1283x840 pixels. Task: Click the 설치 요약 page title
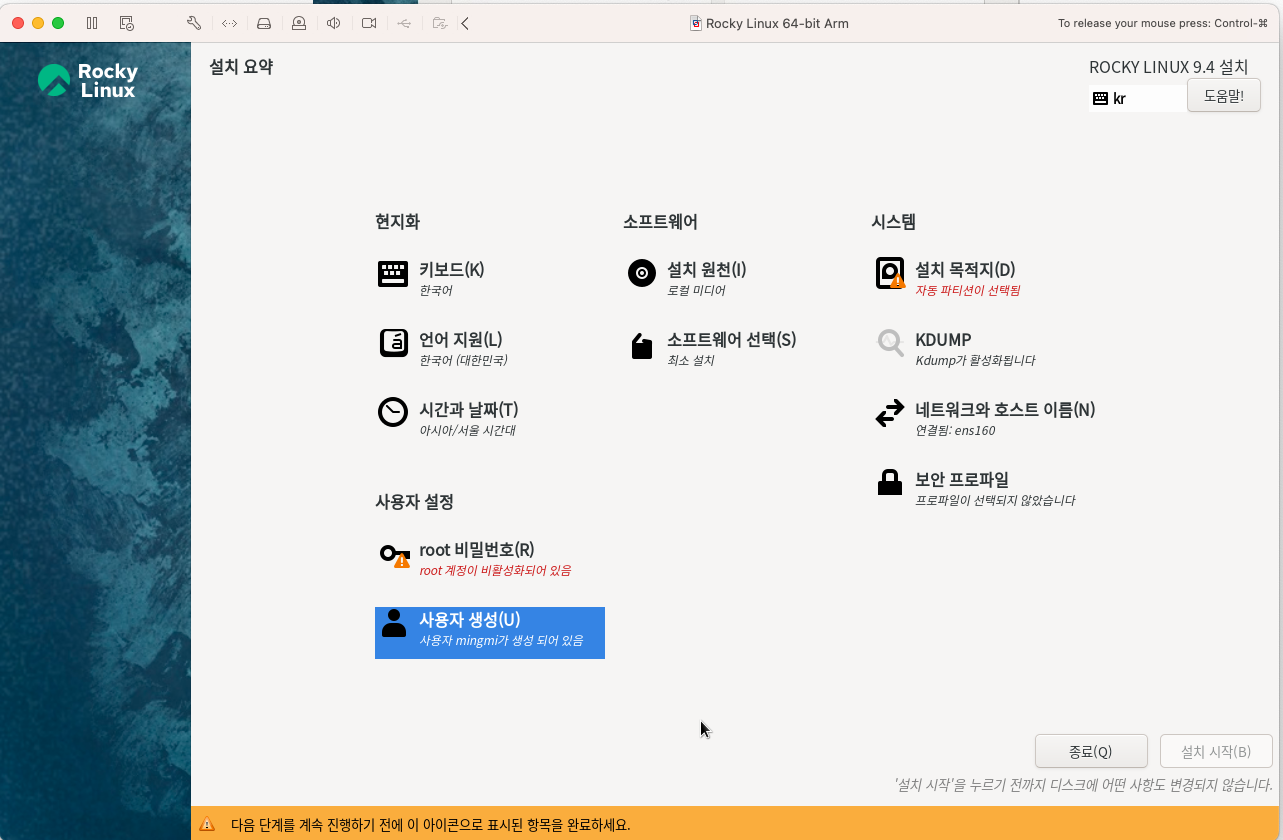(x=241, y=67)
